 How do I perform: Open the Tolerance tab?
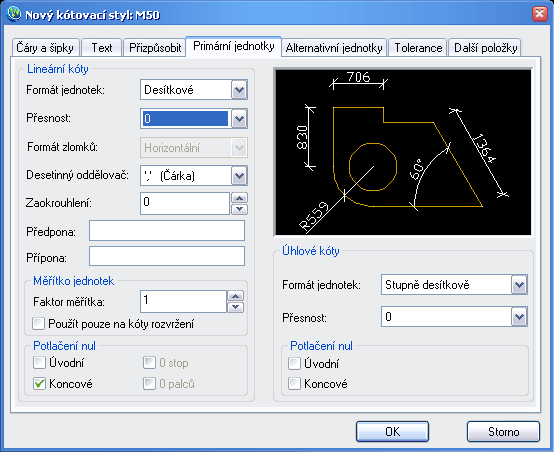pyautogui.click(x=418, y=48)
